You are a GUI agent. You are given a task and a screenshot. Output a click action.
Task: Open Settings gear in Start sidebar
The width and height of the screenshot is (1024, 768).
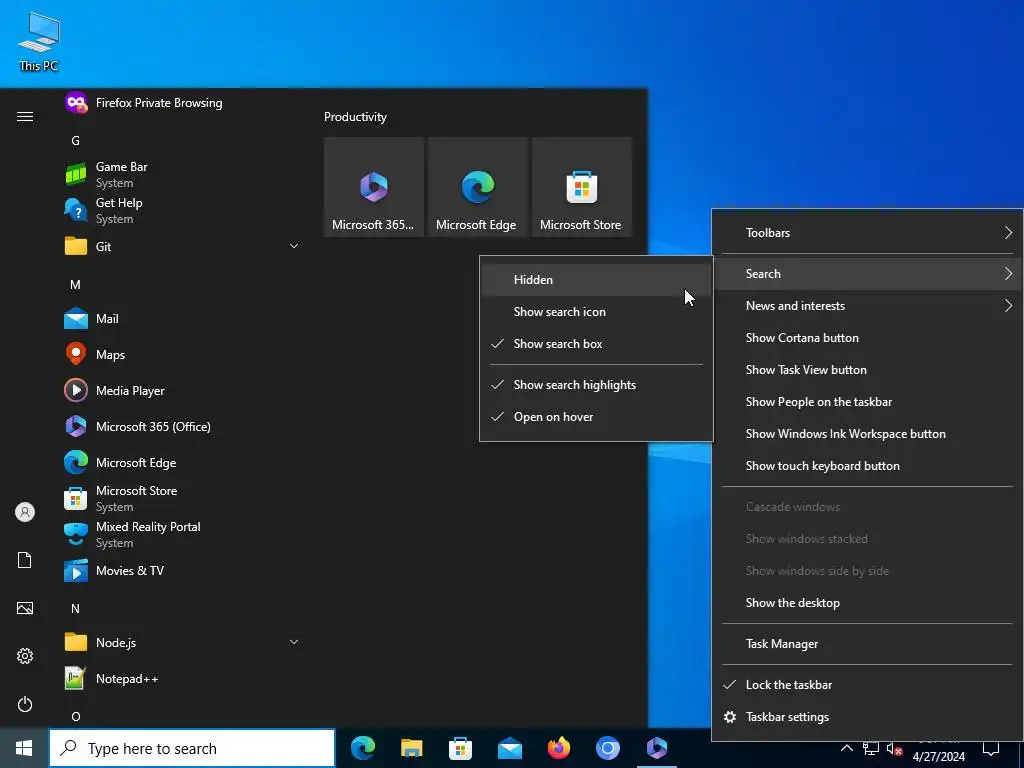(25, 656)
